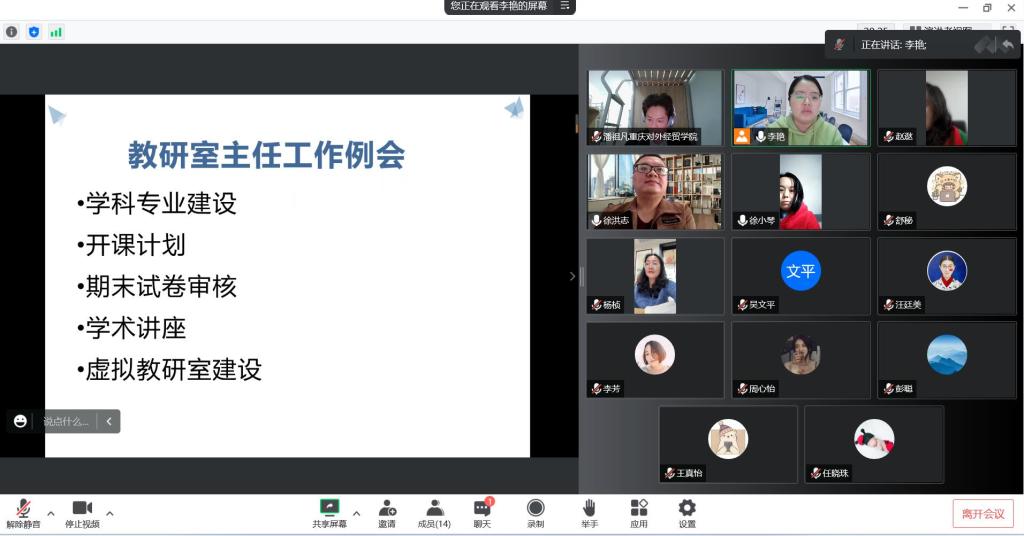Collapse the 说点什么 quick chat bar arrow

[x=108, y=421]
